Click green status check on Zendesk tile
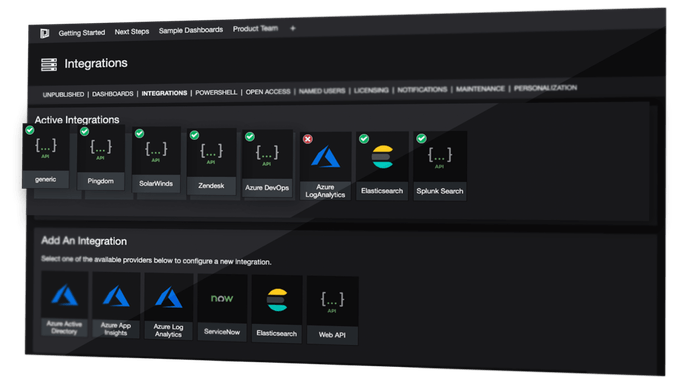Screen dimensions: 676x380 (194, 135)
